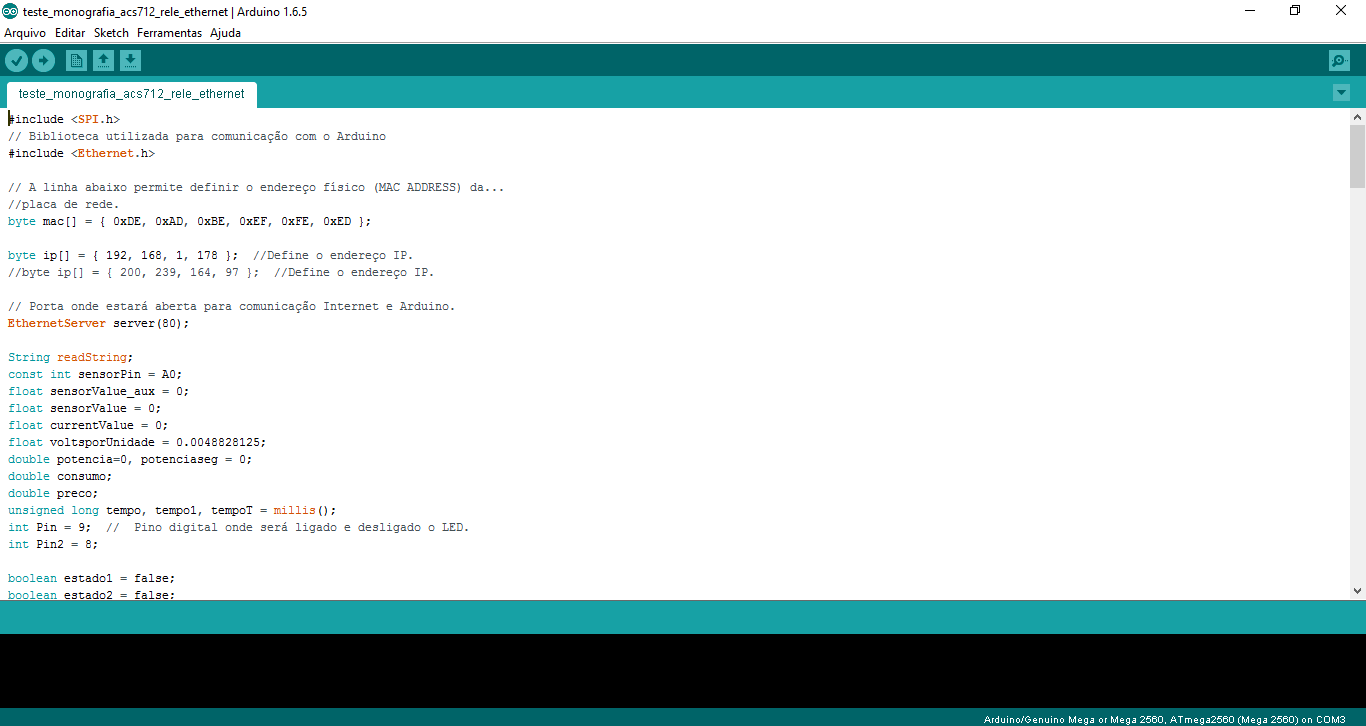Upload the sketch with the arrow icon
The image size is (1366, 726).
[43, 61]
